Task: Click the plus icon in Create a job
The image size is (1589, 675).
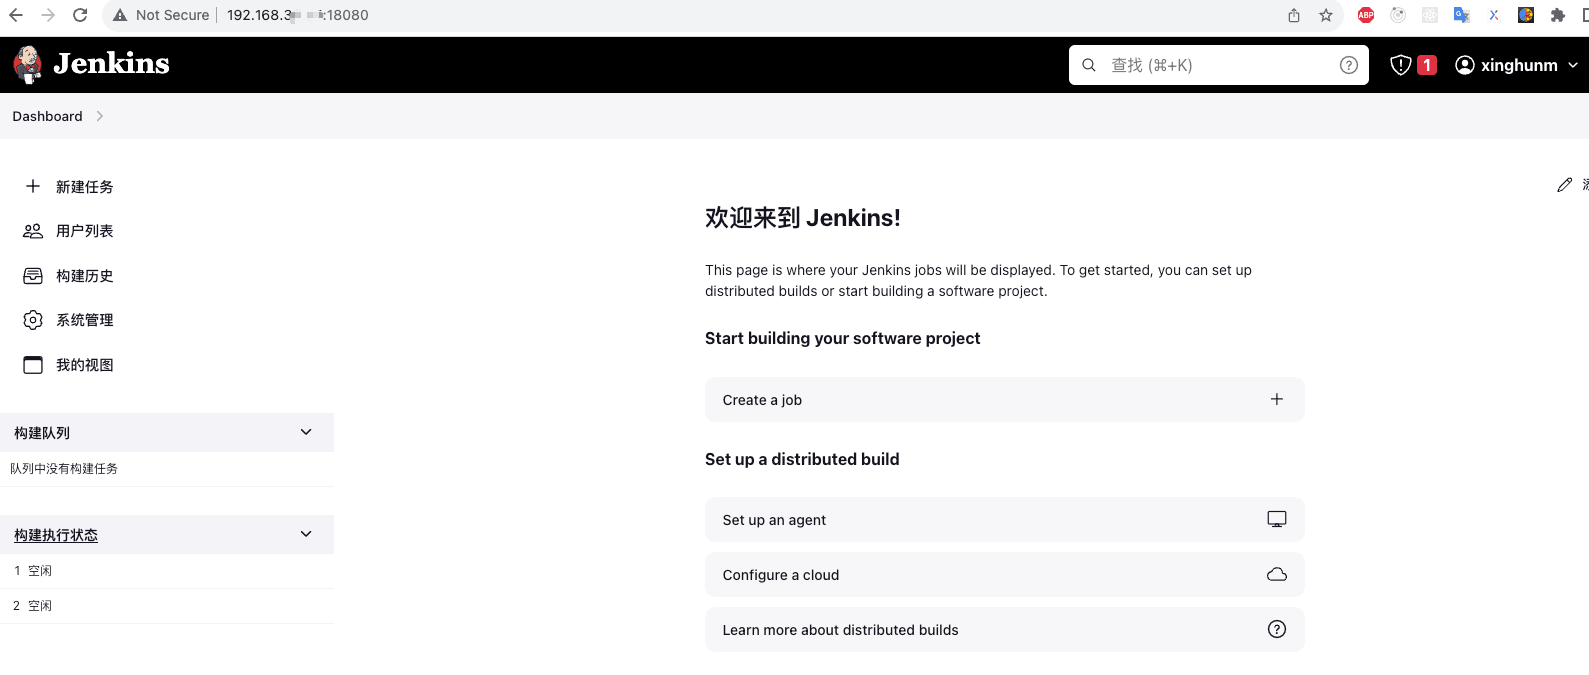Action: [x=1277, y=399]
